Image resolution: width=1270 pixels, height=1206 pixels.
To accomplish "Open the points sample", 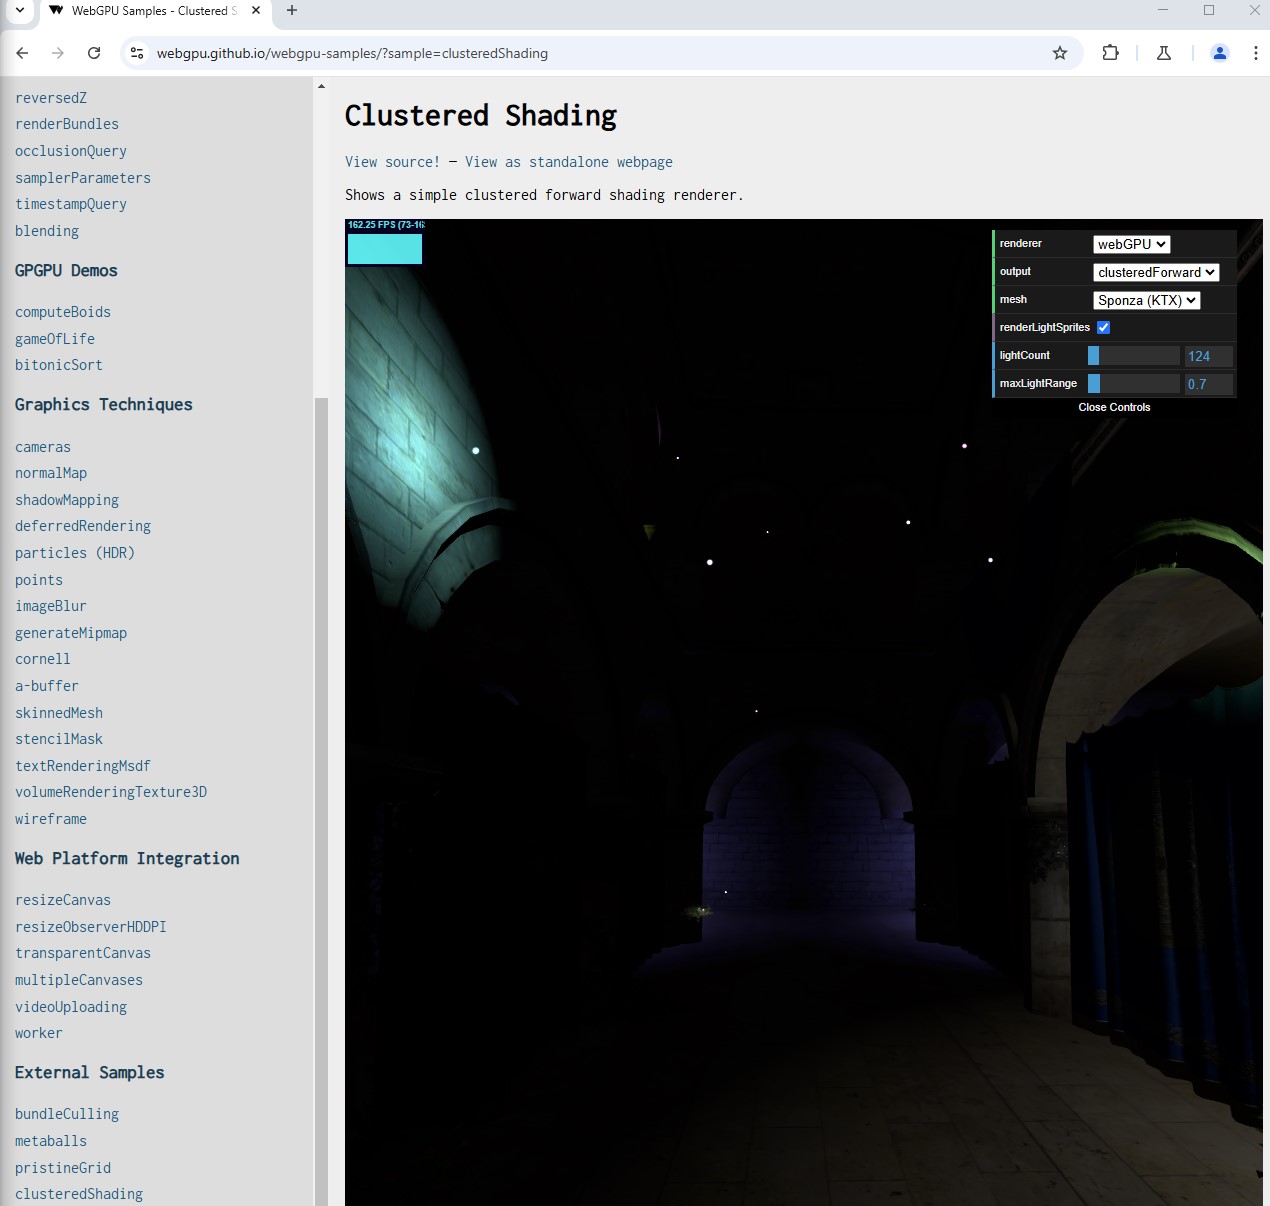I will 39,580.
